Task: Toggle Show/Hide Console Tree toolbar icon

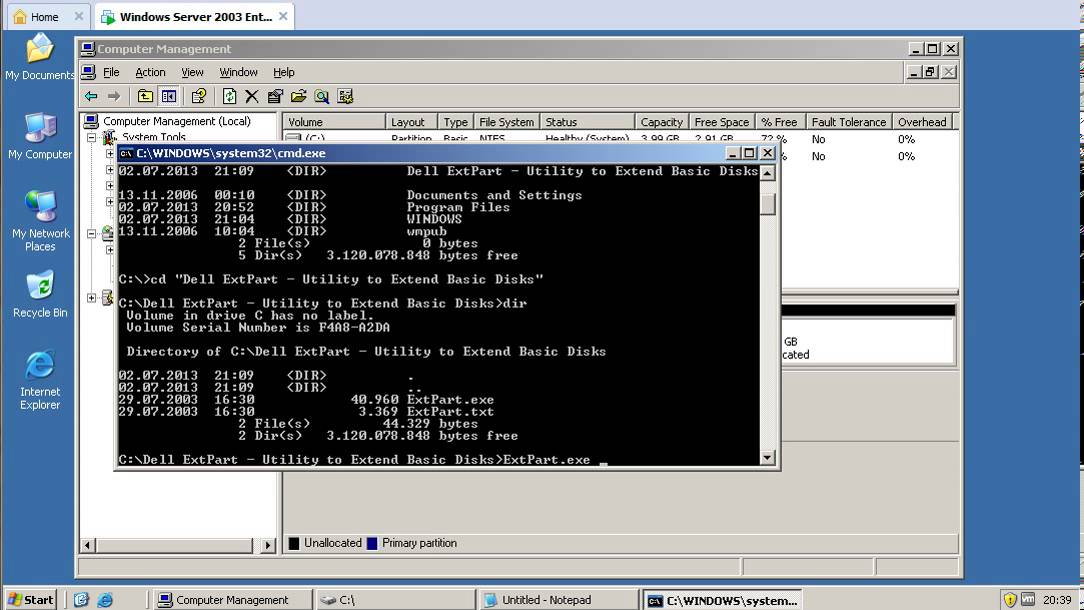Action: tap(169, 96)
